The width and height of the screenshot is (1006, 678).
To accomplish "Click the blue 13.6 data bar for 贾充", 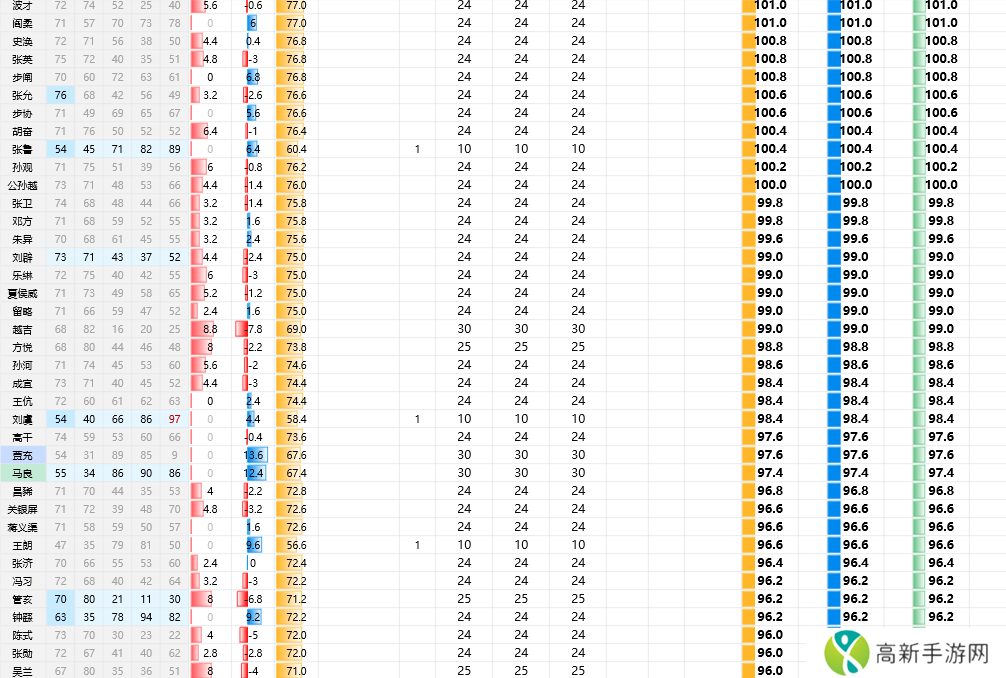I will [x=254, y=455].
